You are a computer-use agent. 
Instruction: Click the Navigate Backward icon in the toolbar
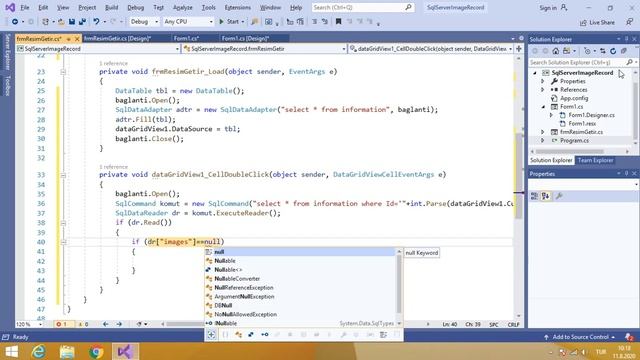coord(15,22)
